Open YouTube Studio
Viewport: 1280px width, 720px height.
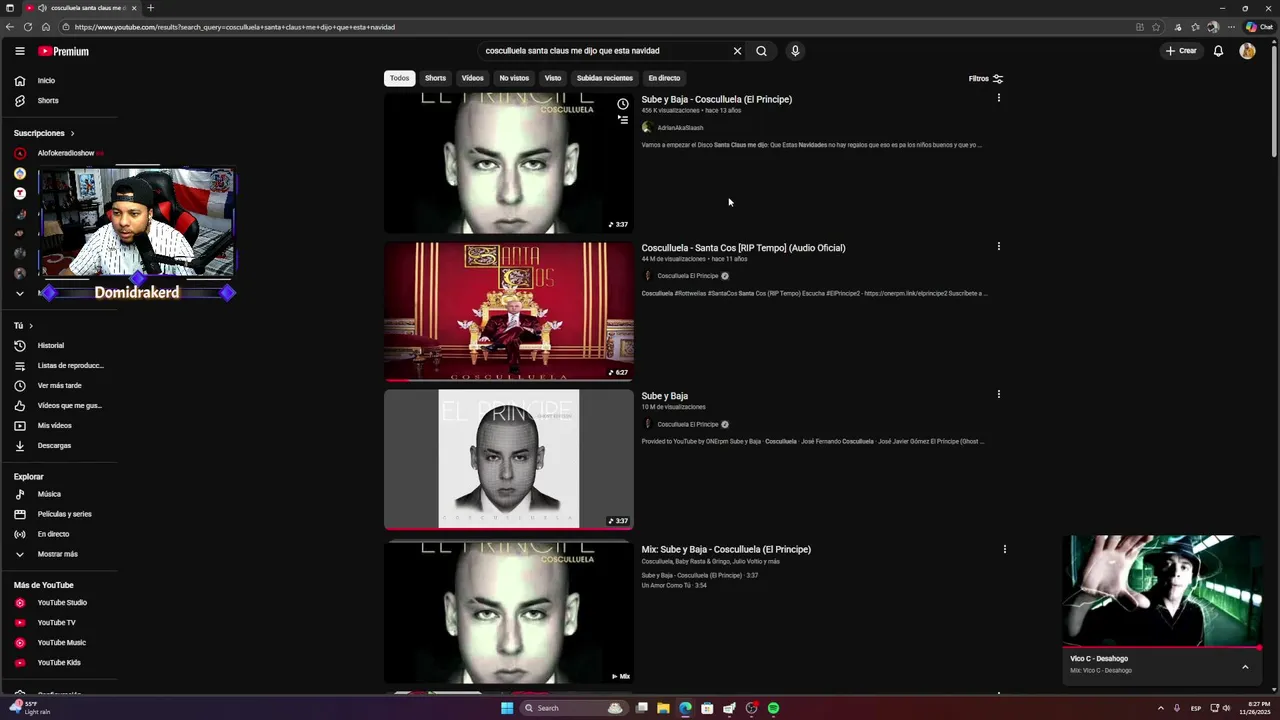(60, 603)
